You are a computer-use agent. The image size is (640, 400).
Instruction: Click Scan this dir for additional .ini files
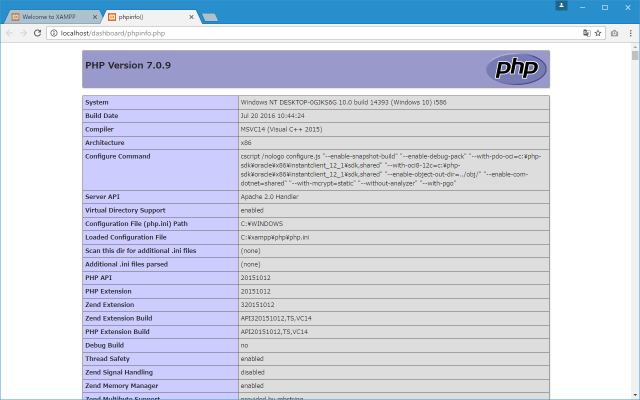click(140, 251)
